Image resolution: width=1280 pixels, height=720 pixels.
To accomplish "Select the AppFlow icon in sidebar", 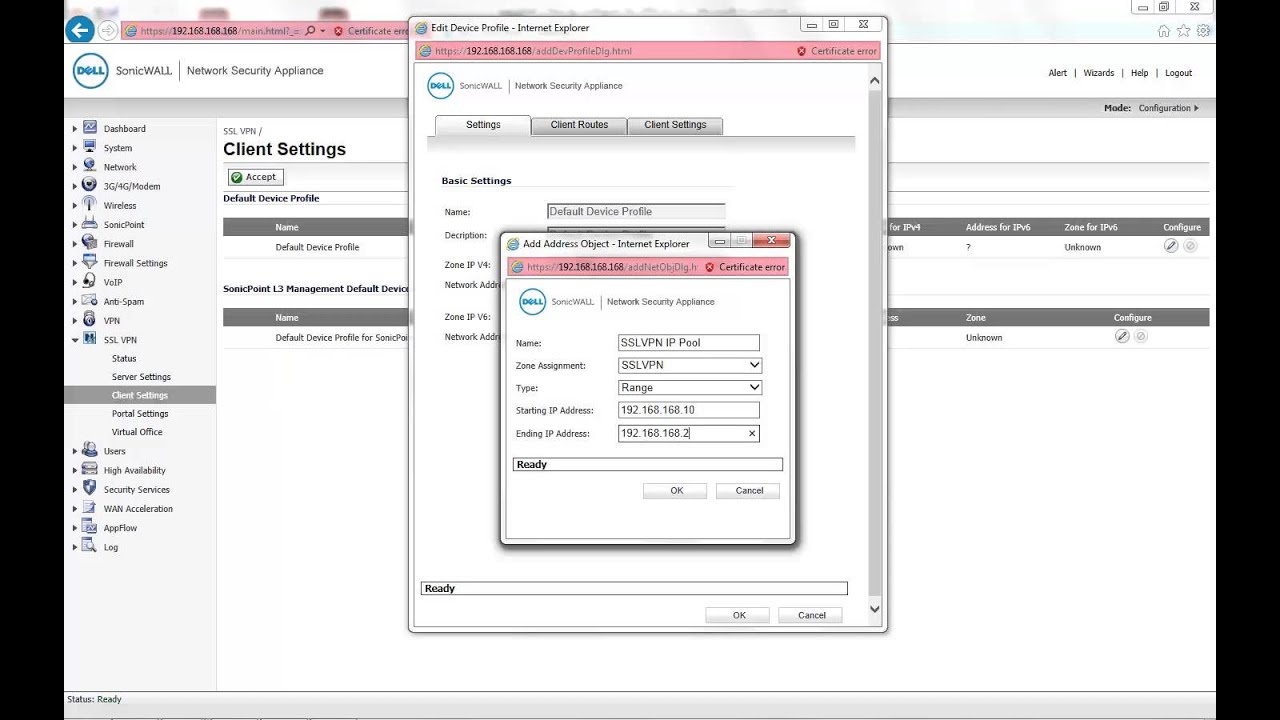I will point(90,527).
